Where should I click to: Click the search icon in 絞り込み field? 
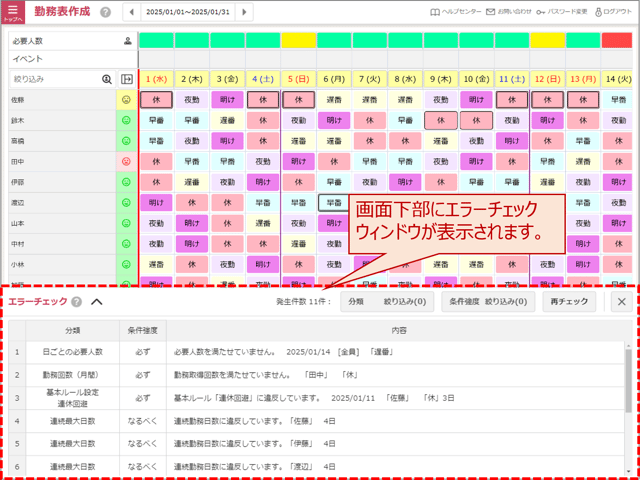click(x=107, y=79)
